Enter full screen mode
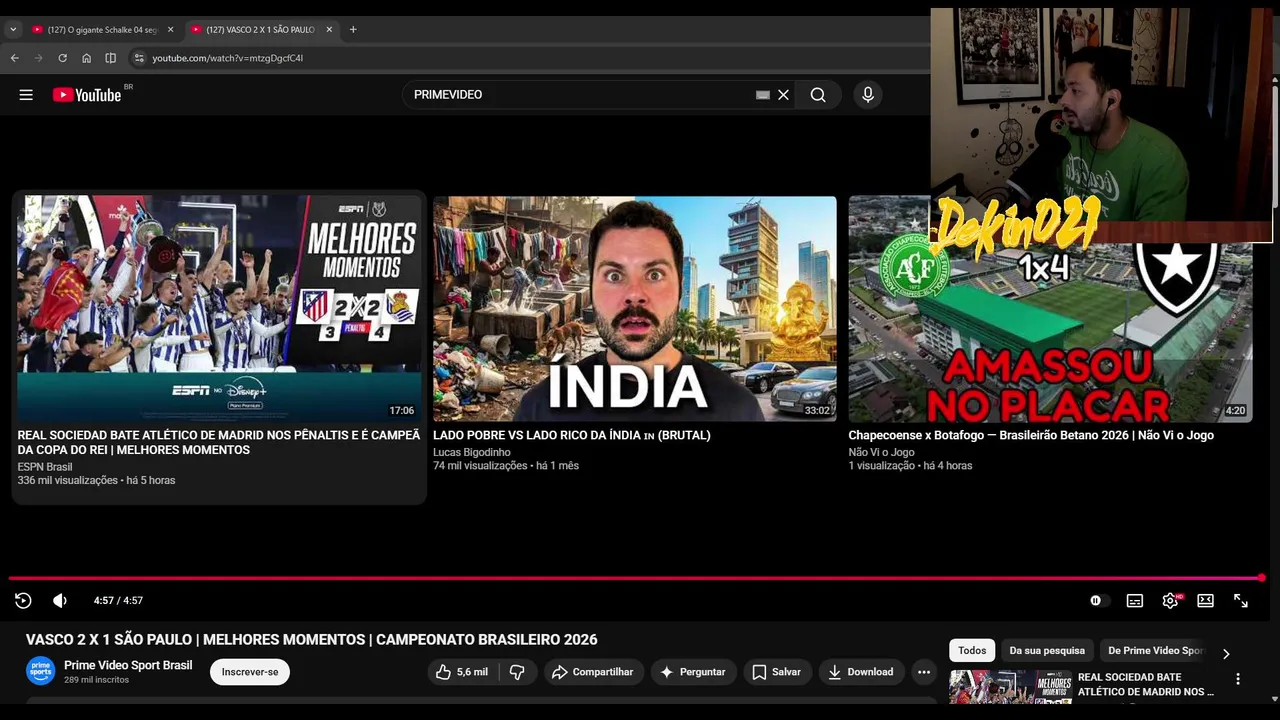The image size is (1280, 720). pyautogui.click(x=1241, y=601)
